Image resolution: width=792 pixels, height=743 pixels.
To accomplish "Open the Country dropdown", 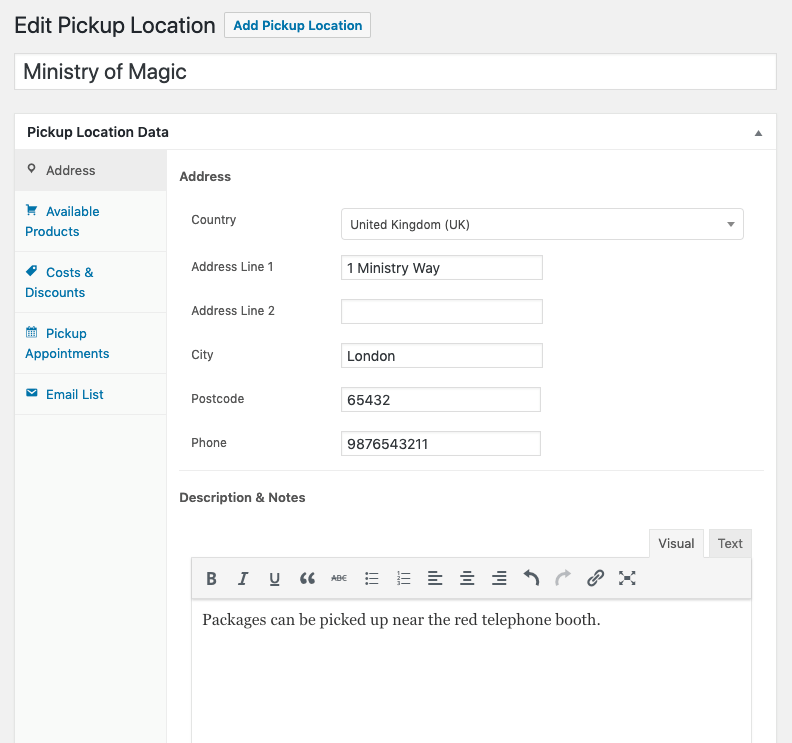I will tap(542, 225).
